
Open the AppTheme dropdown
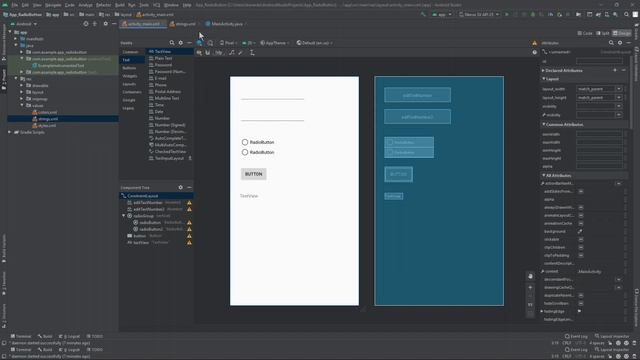pyautogui.click(x=275, y=43)
